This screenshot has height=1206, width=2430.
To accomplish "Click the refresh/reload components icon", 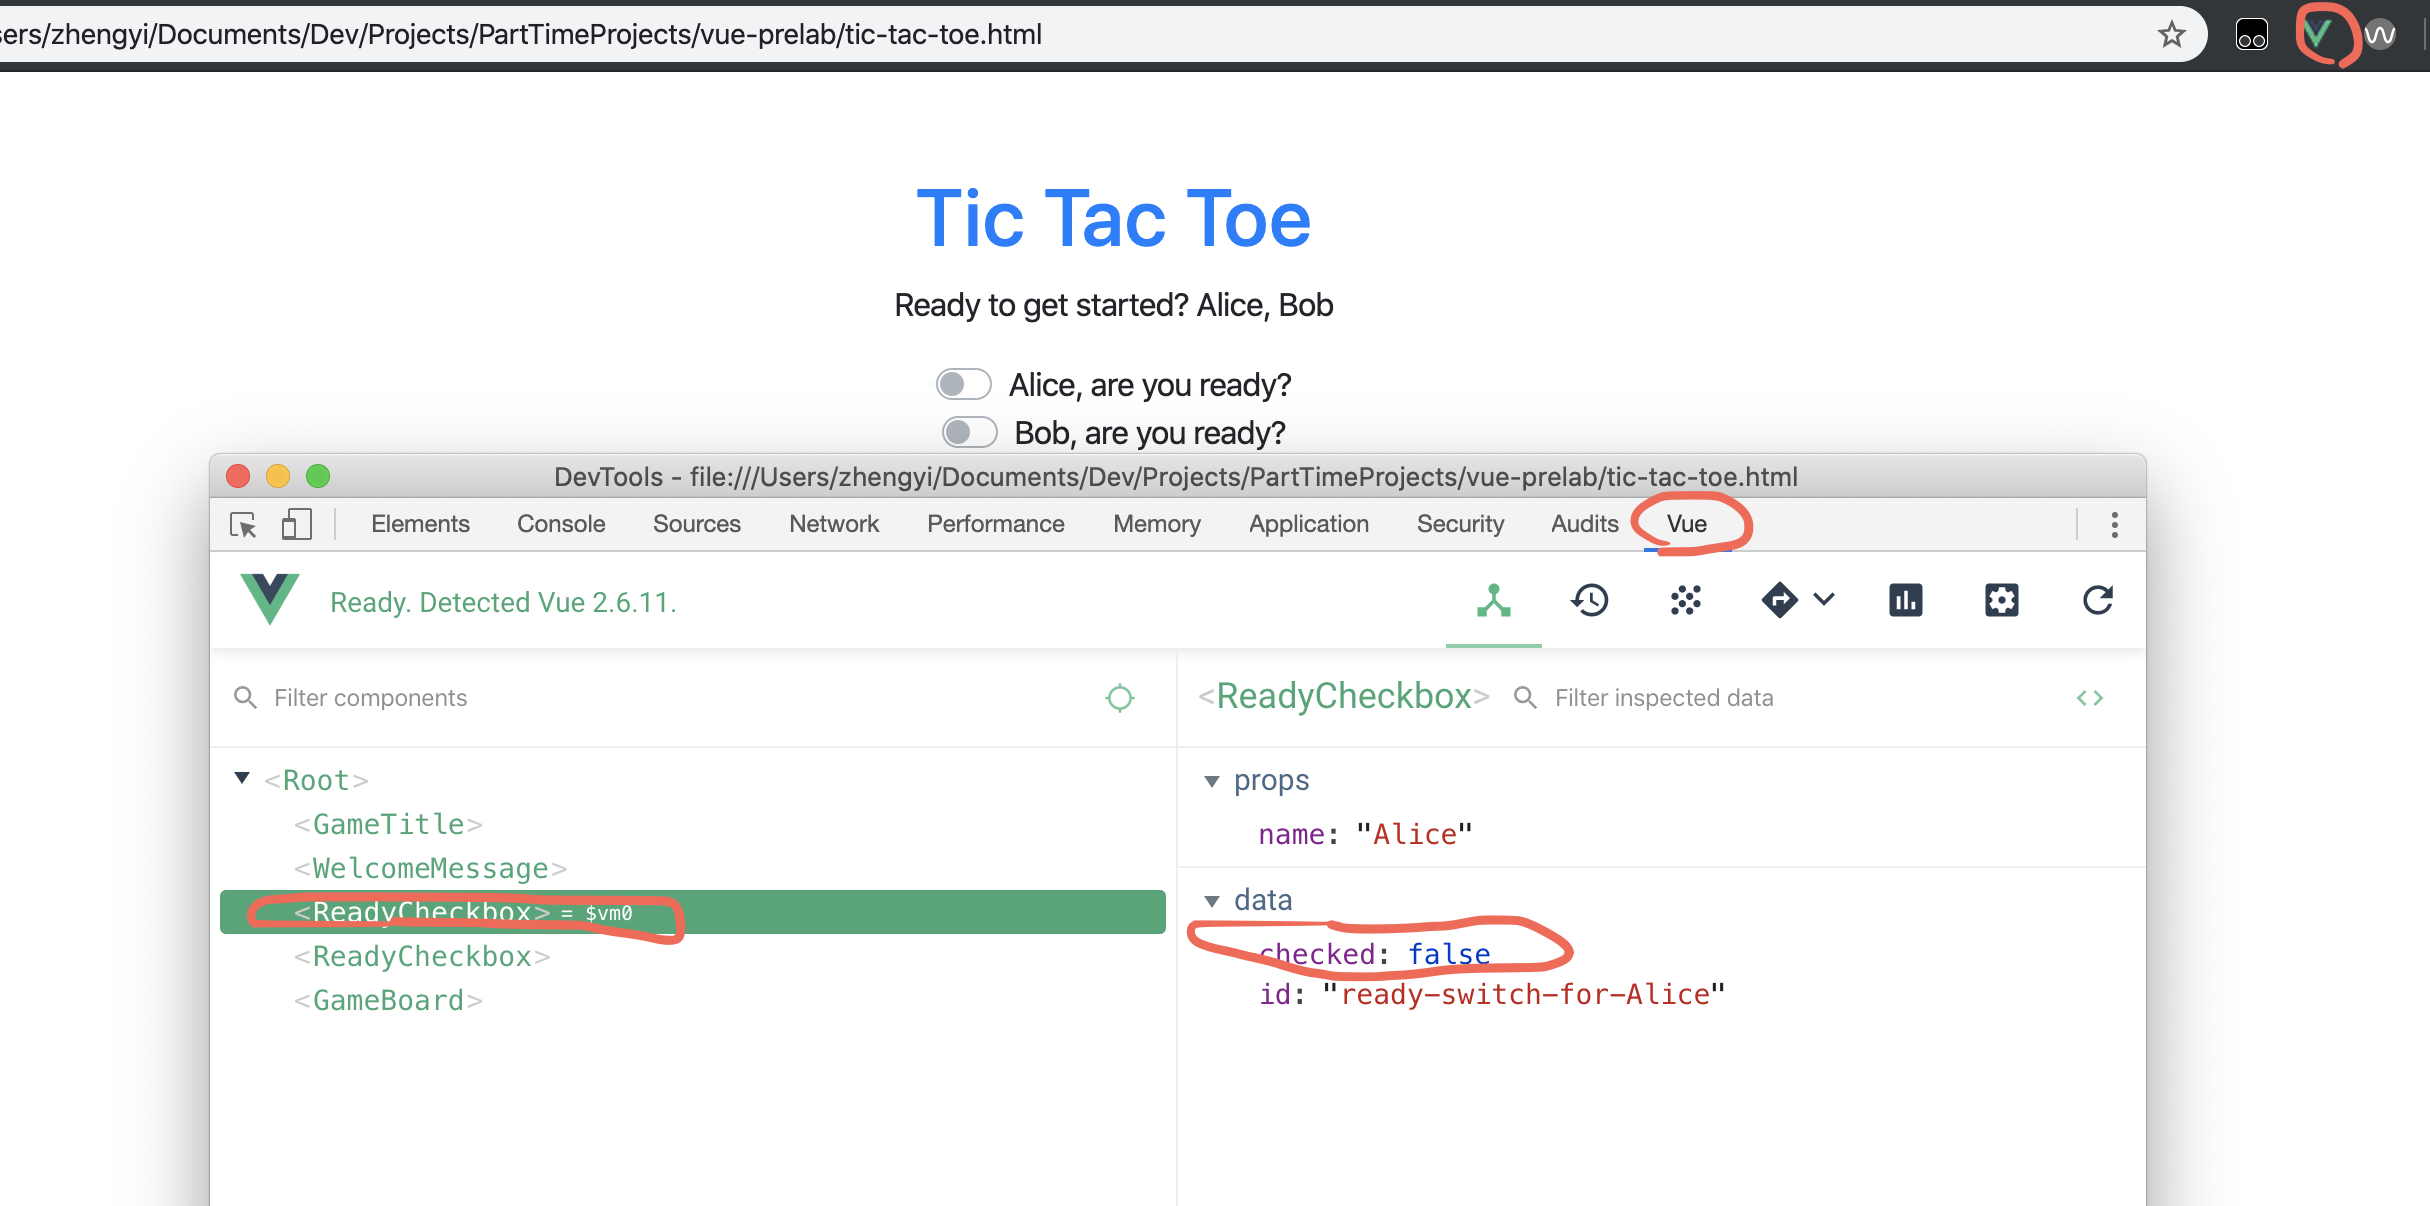I will pyautogui.click(x=2095, y=601).
